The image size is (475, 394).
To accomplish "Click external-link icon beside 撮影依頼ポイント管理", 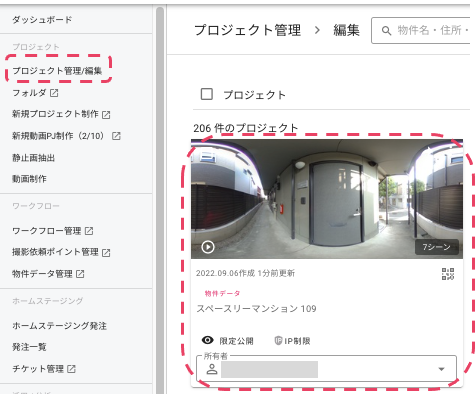I will click(x=106, y=253).
